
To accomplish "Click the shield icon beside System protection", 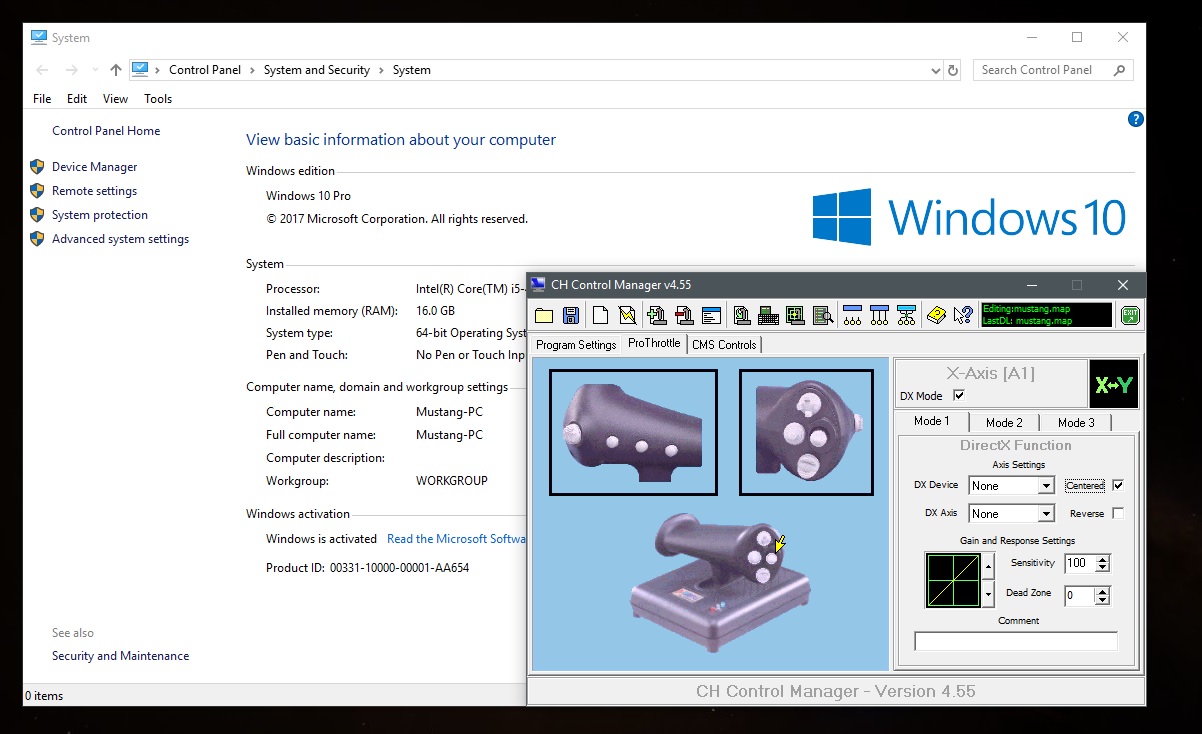I will pyautogui.click(x=37, y=215).
